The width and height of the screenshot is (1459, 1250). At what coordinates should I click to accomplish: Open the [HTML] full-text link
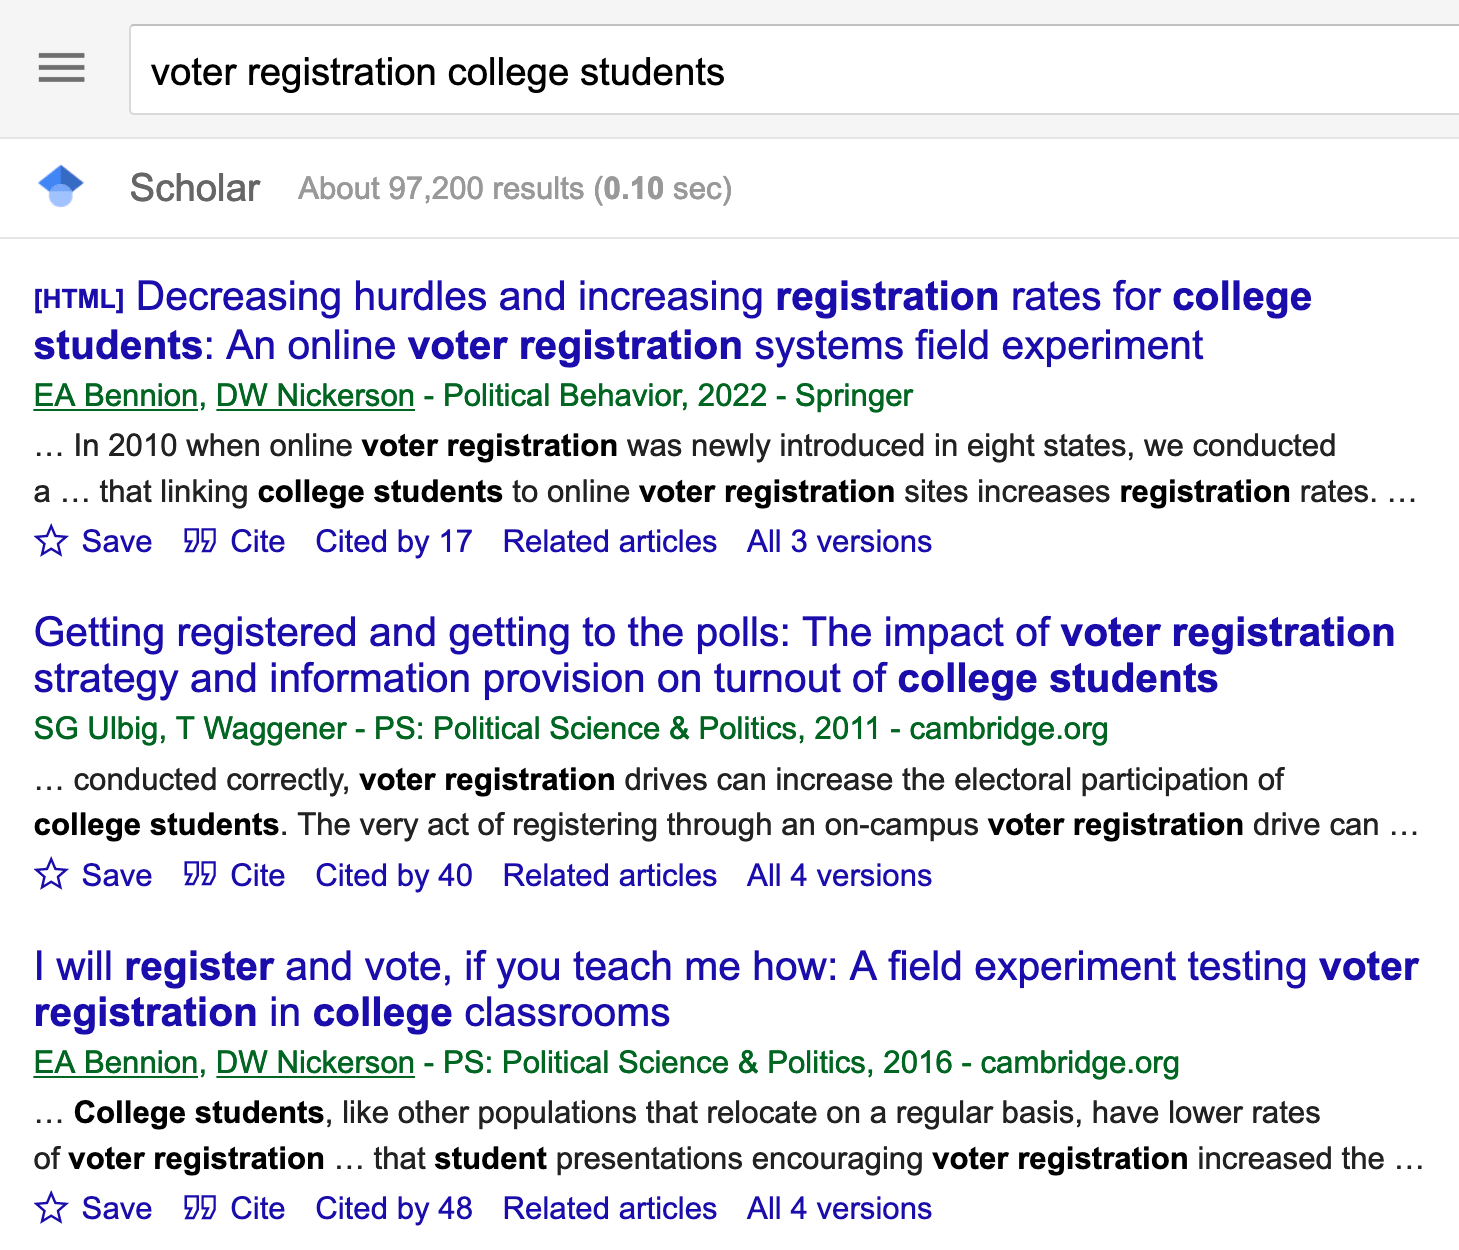coord(77,296)
